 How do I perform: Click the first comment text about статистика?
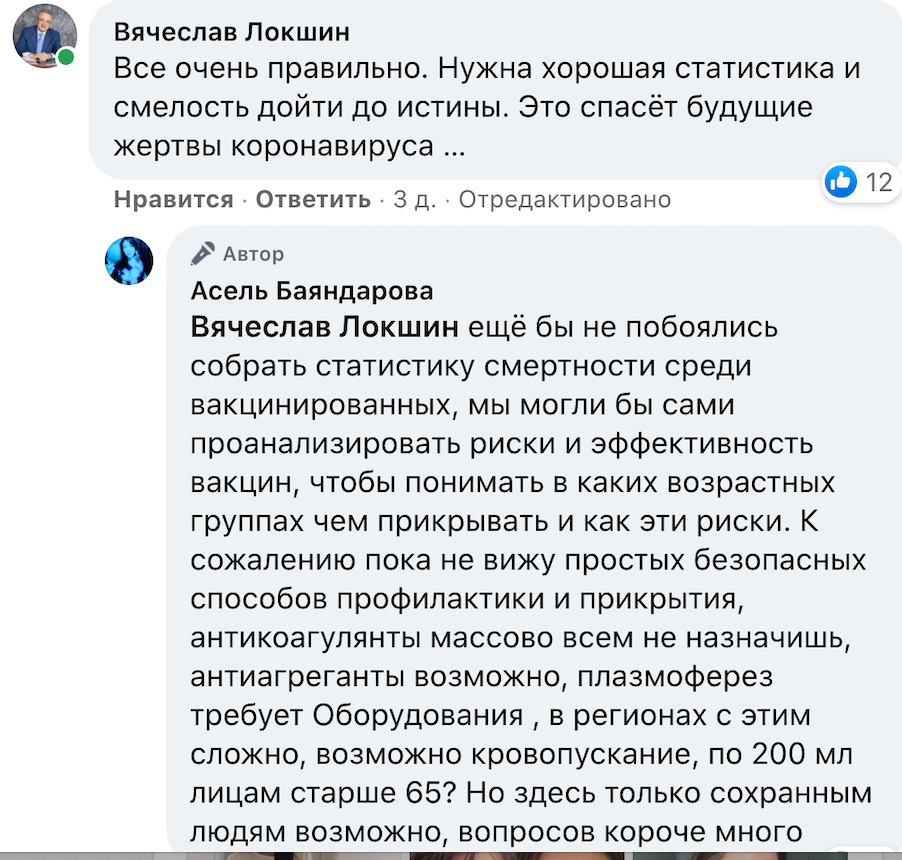487,107
